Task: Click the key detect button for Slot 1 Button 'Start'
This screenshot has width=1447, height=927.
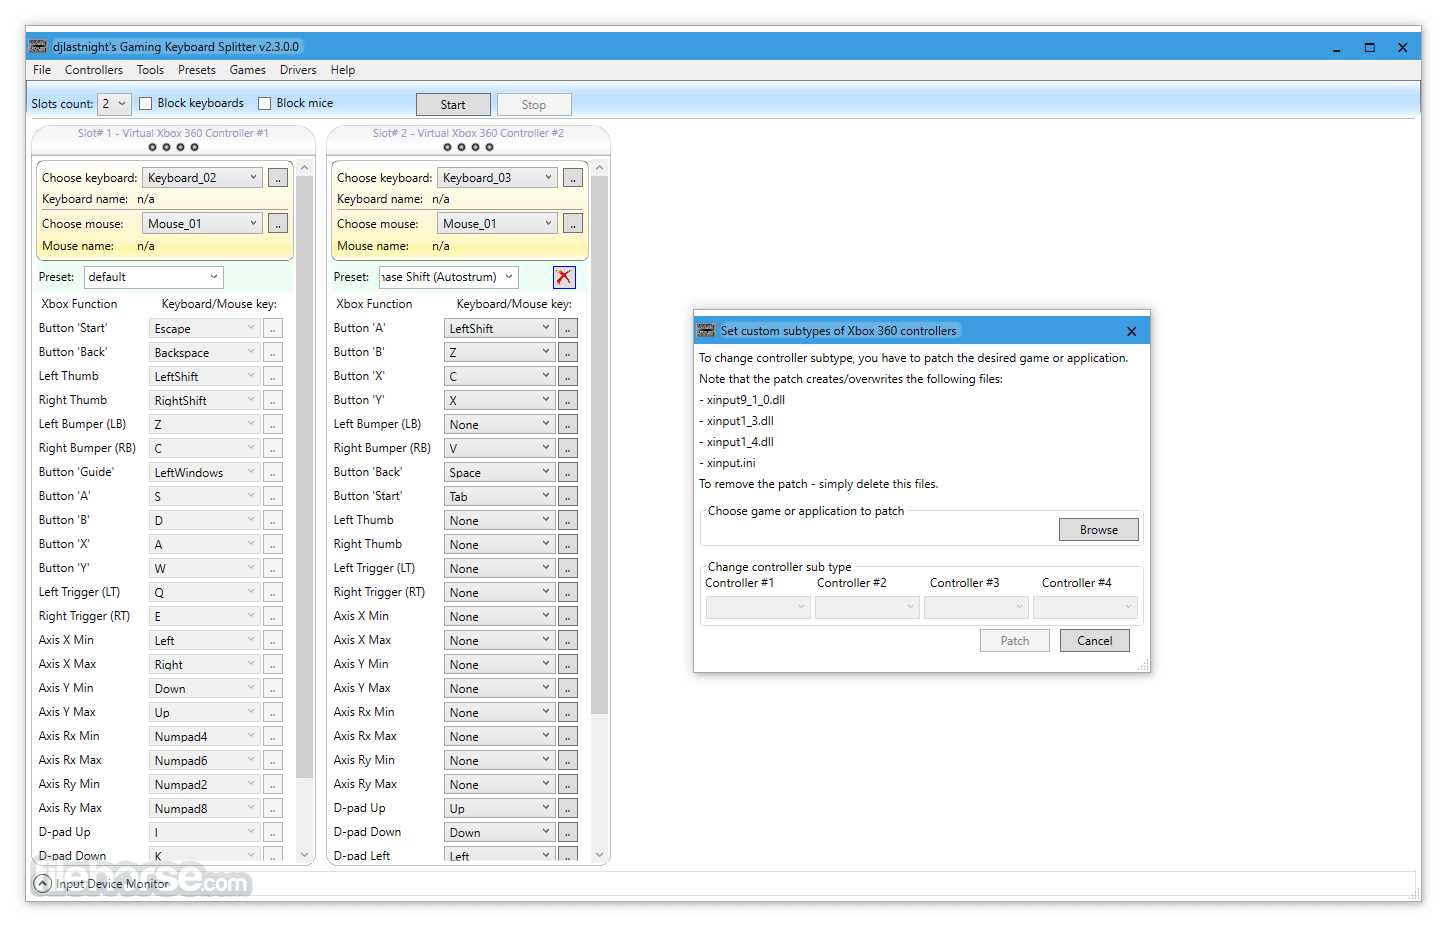Action: tap(273, 328)
